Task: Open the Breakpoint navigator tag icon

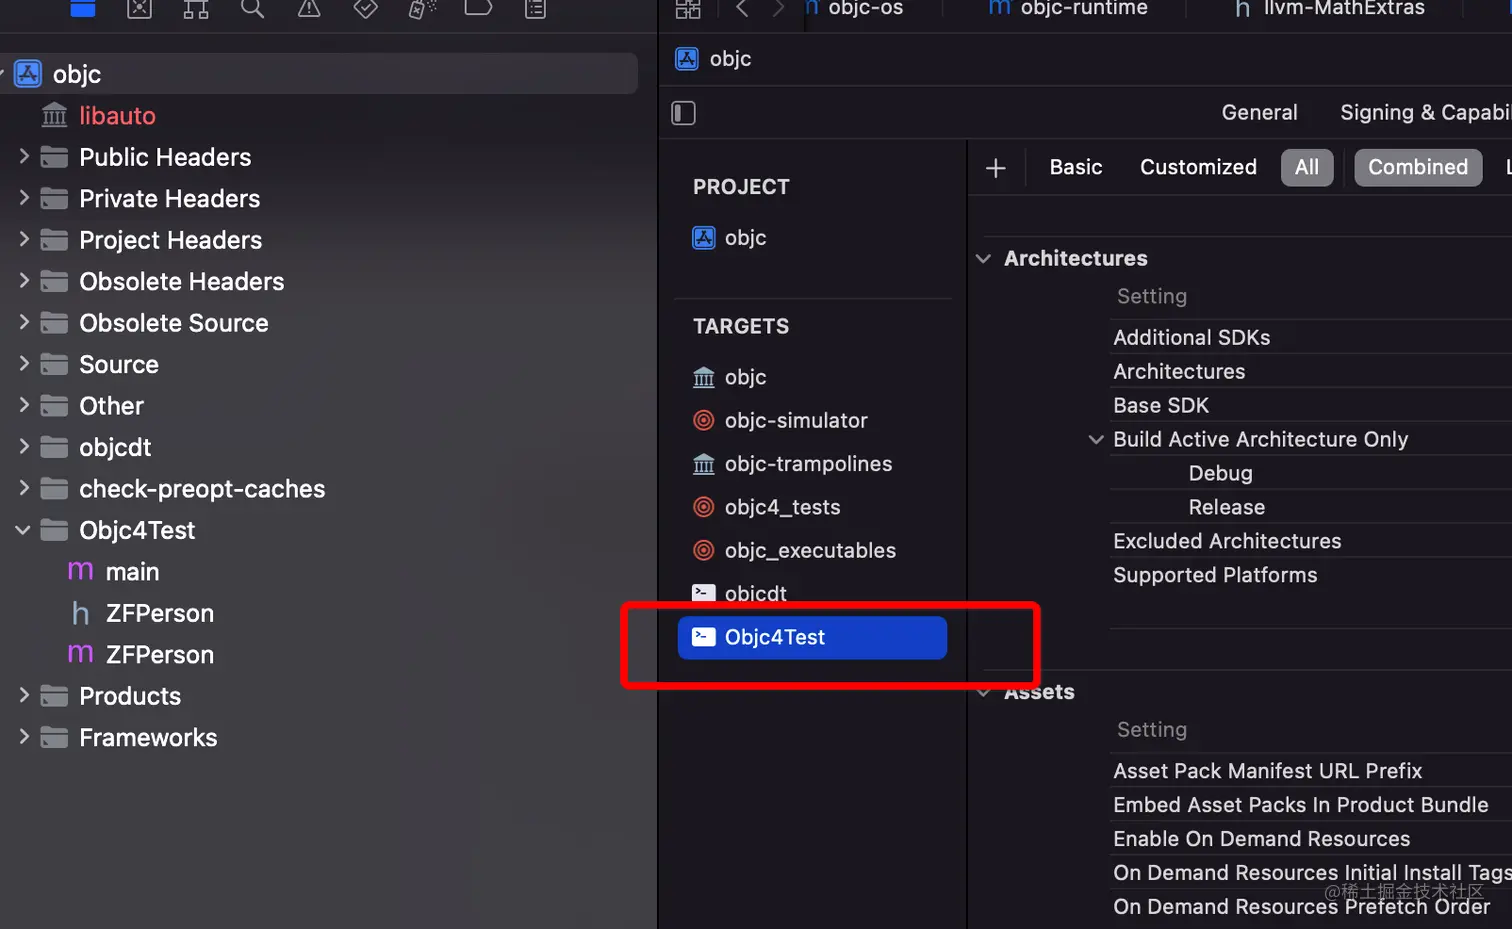Action: click(479, 8)
